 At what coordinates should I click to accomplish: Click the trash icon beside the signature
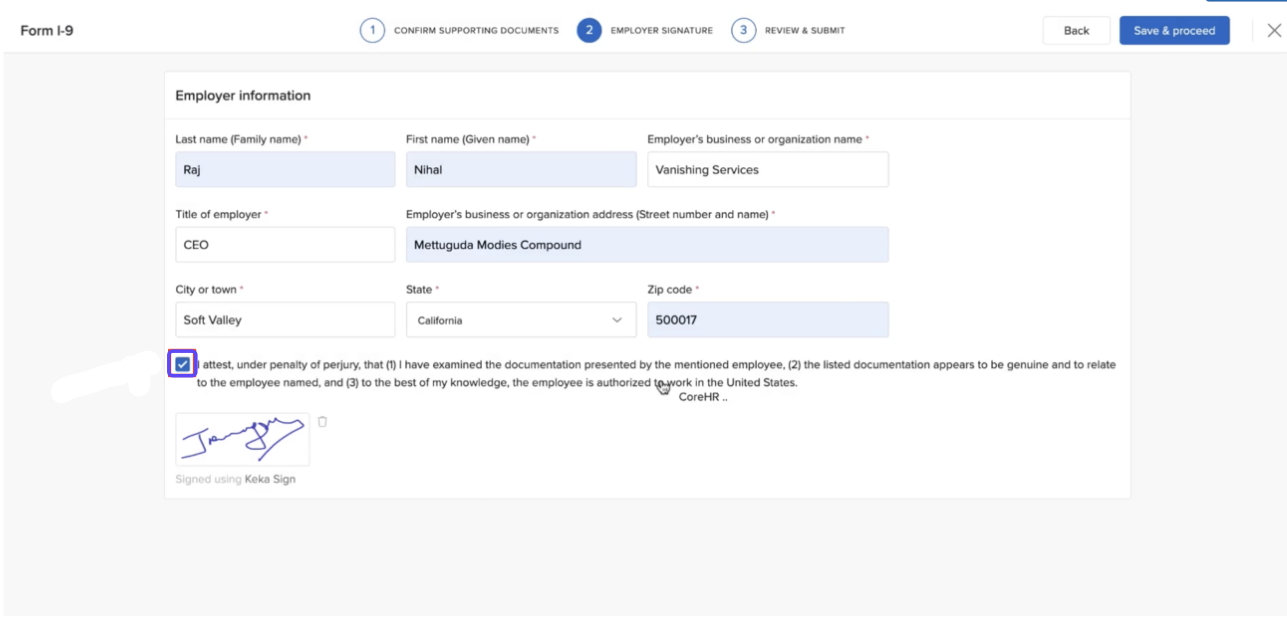(x=322, y=422)
